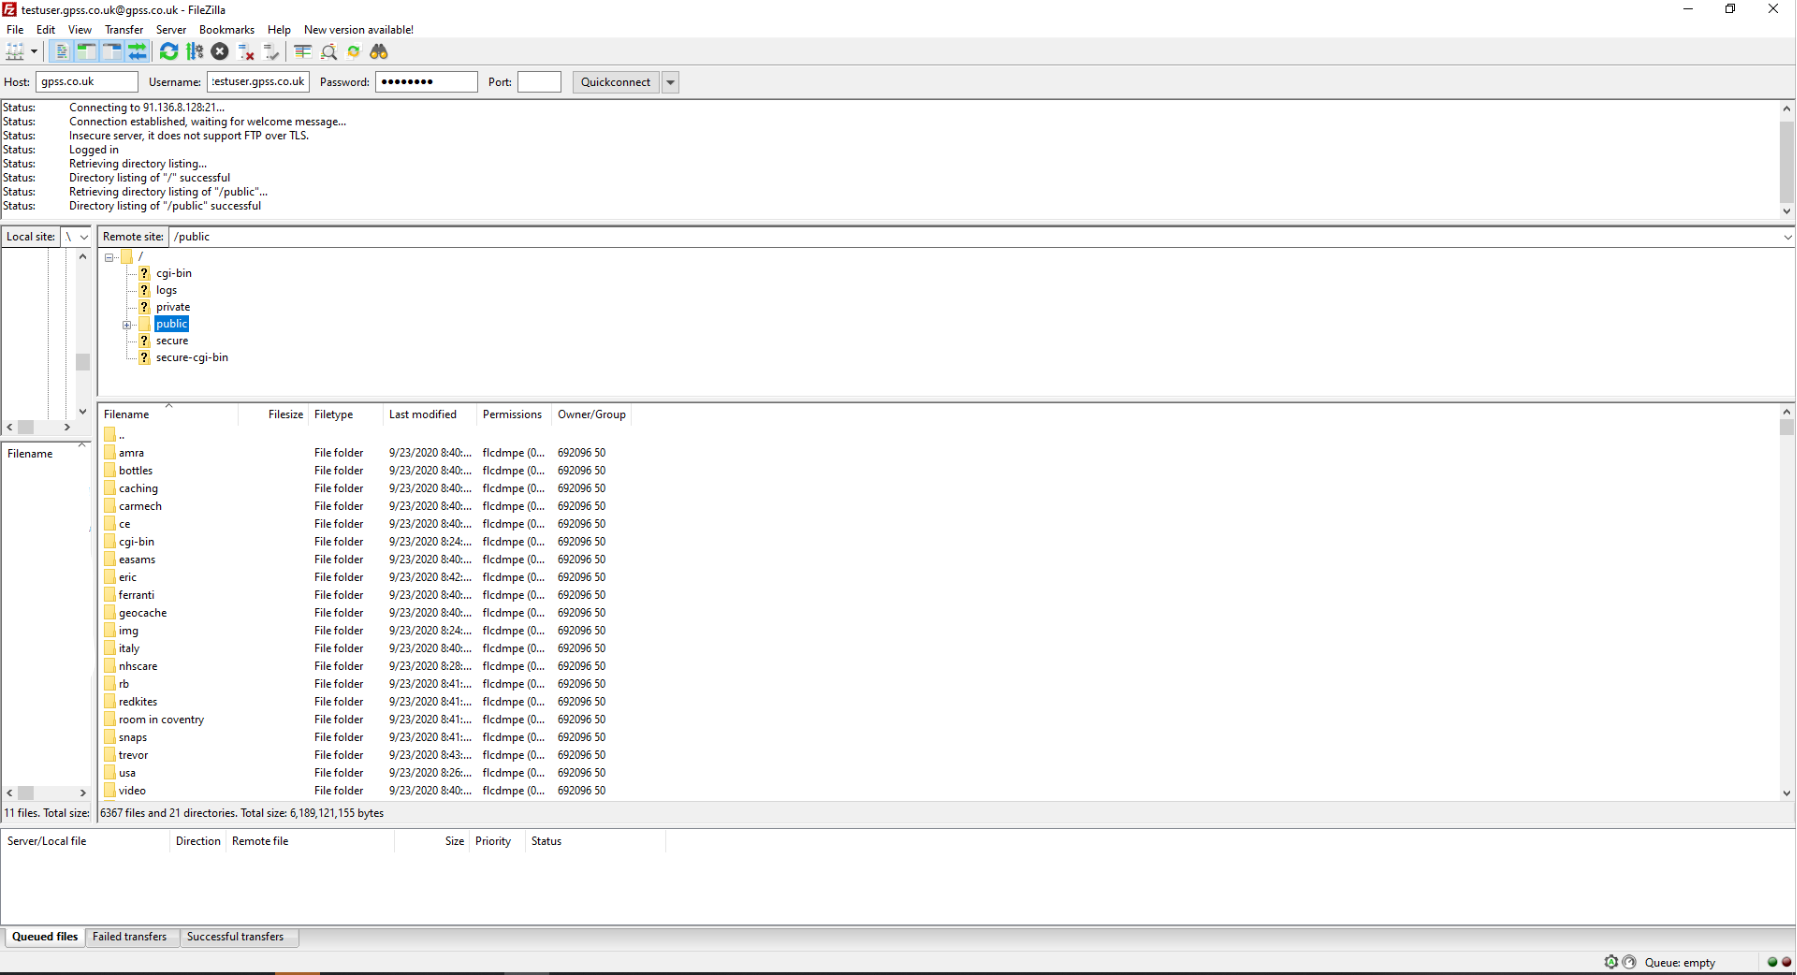
Task: Cancel current operation with the X icon
Action: pos(220,52)
